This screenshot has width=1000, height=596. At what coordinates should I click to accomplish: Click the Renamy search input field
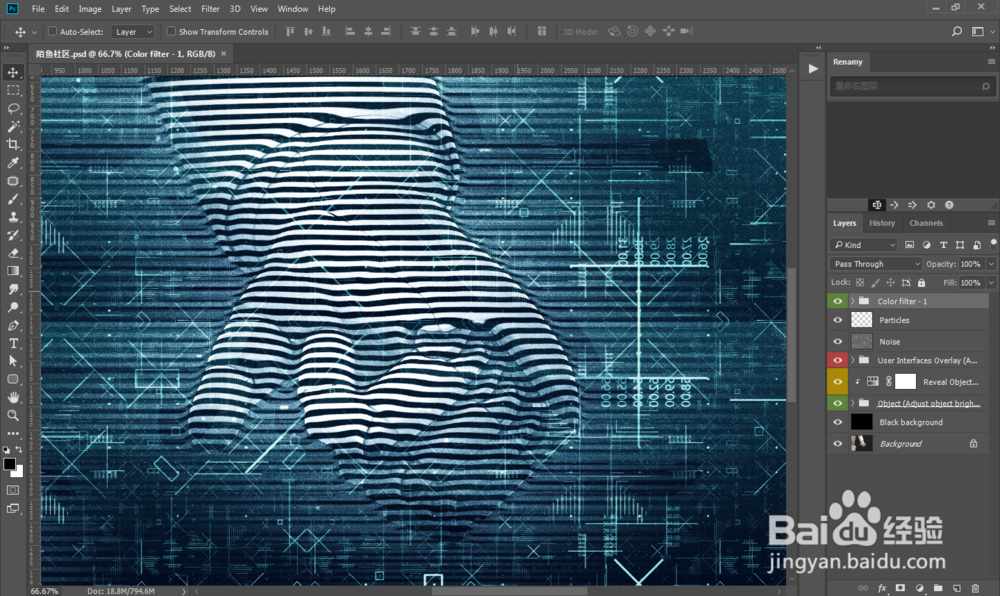[x=911, y=86]
